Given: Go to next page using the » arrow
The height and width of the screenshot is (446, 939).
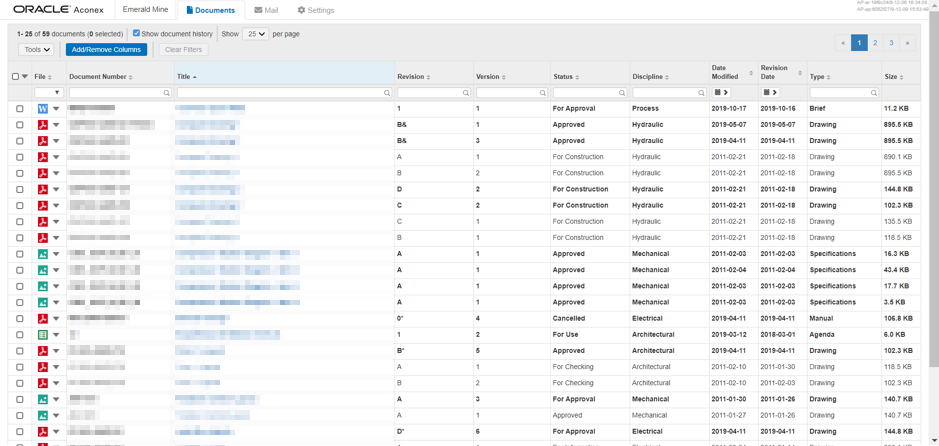Looking at the screenshot, I should (x=907, y=43).
